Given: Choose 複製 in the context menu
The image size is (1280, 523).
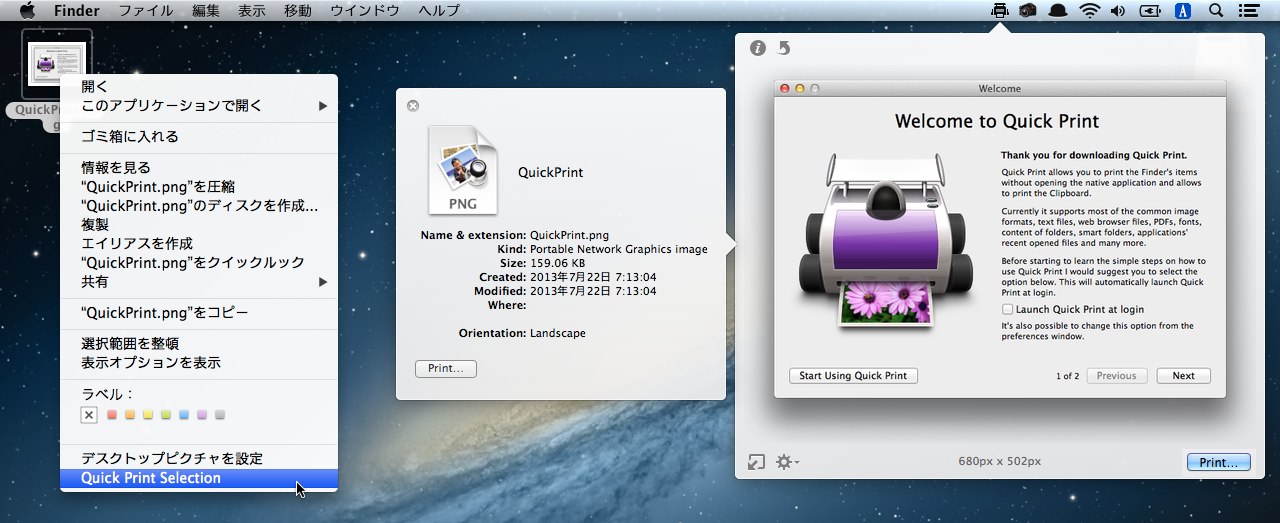Looking at the screenshot, I should 199,225.
